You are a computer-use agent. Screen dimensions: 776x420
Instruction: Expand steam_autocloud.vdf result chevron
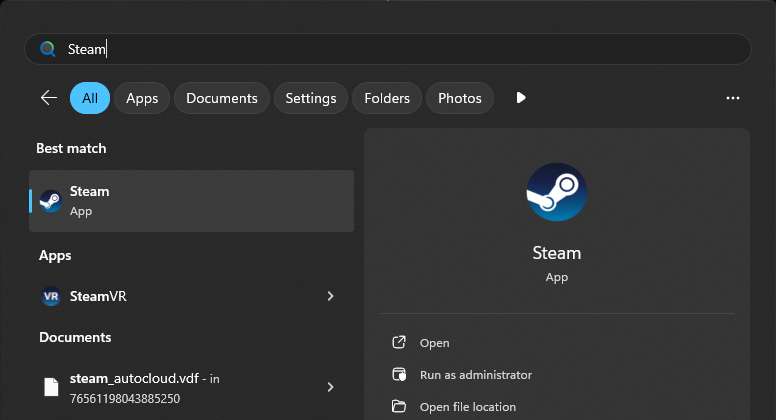click(330, 387)
